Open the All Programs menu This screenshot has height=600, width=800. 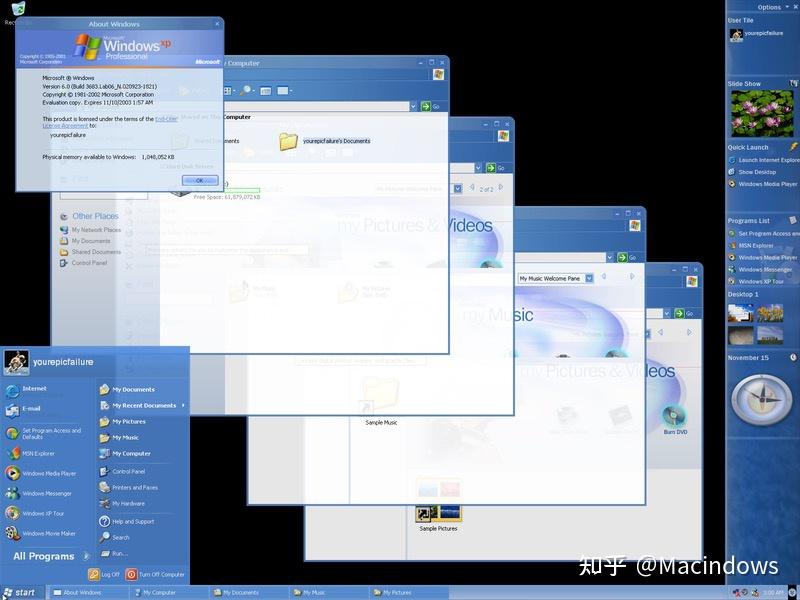45,555
